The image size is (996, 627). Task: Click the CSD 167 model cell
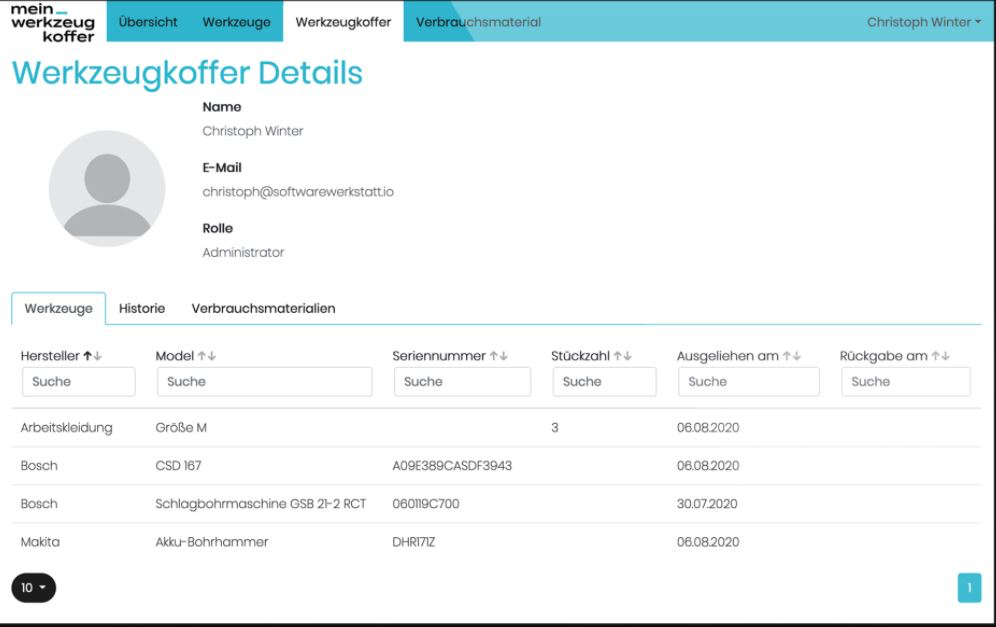[178, 466]
